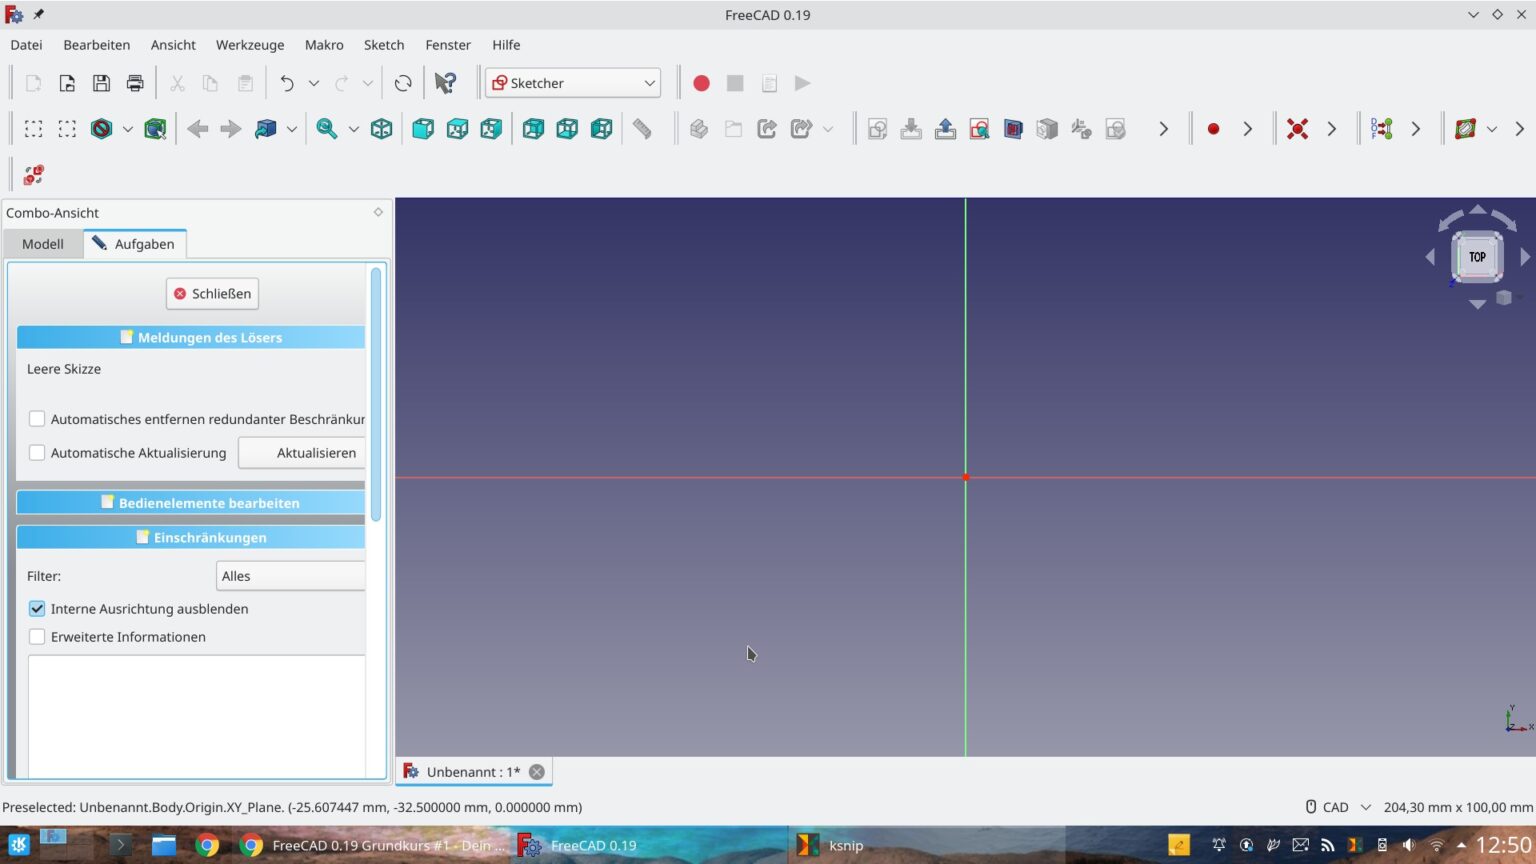
Task: Click the red coincident constraint icon
Action: point(1297,129)
